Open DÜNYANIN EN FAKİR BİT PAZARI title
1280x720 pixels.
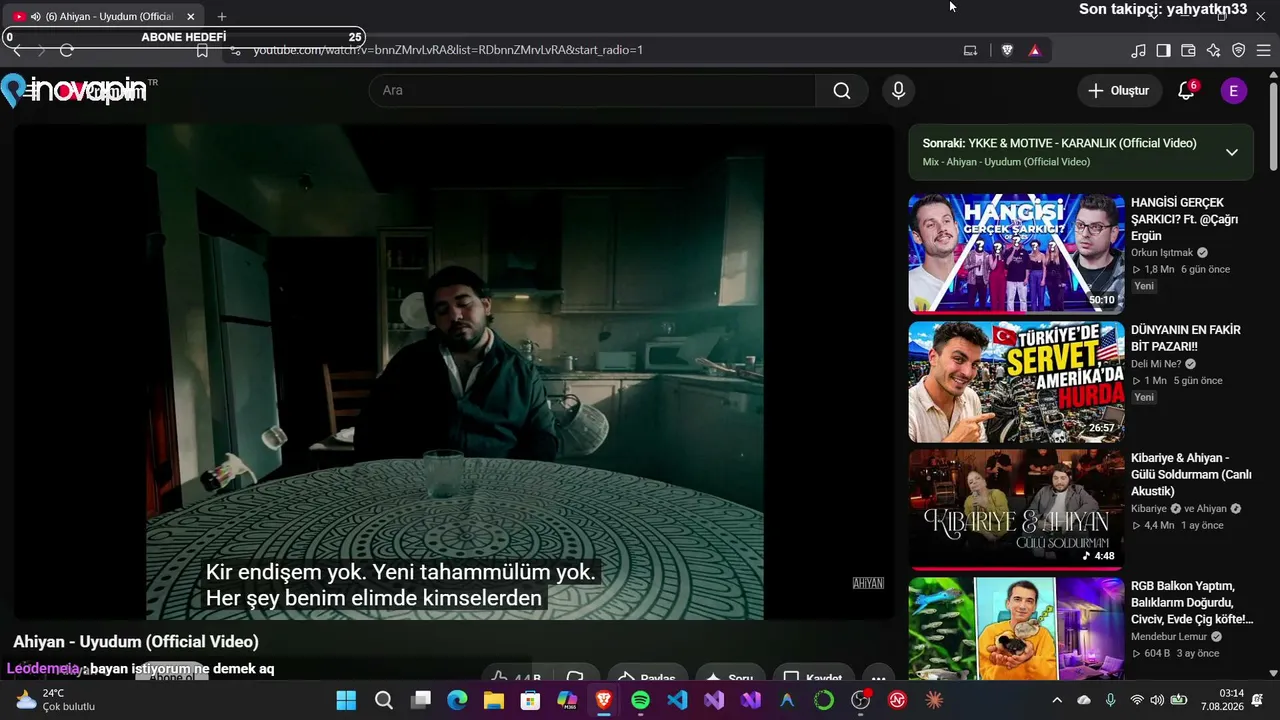1186,338
